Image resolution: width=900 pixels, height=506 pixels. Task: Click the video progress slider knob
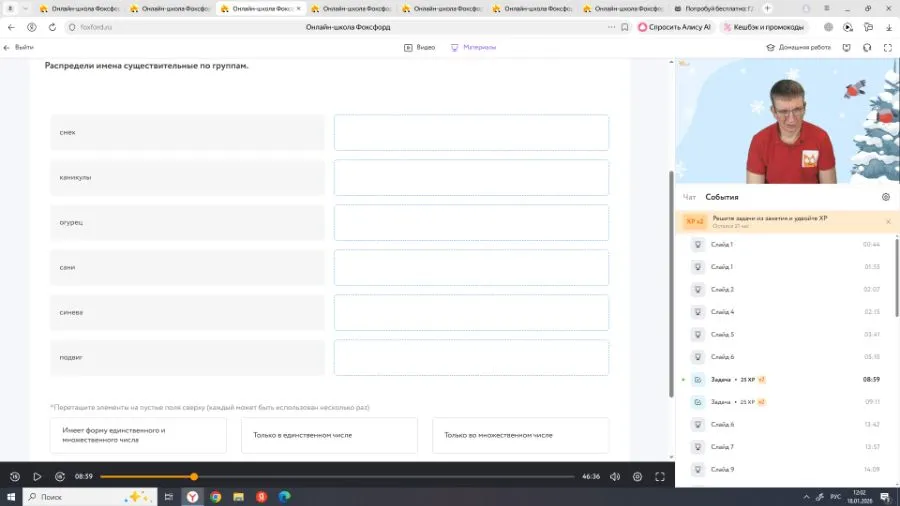(x=194, y=476)
